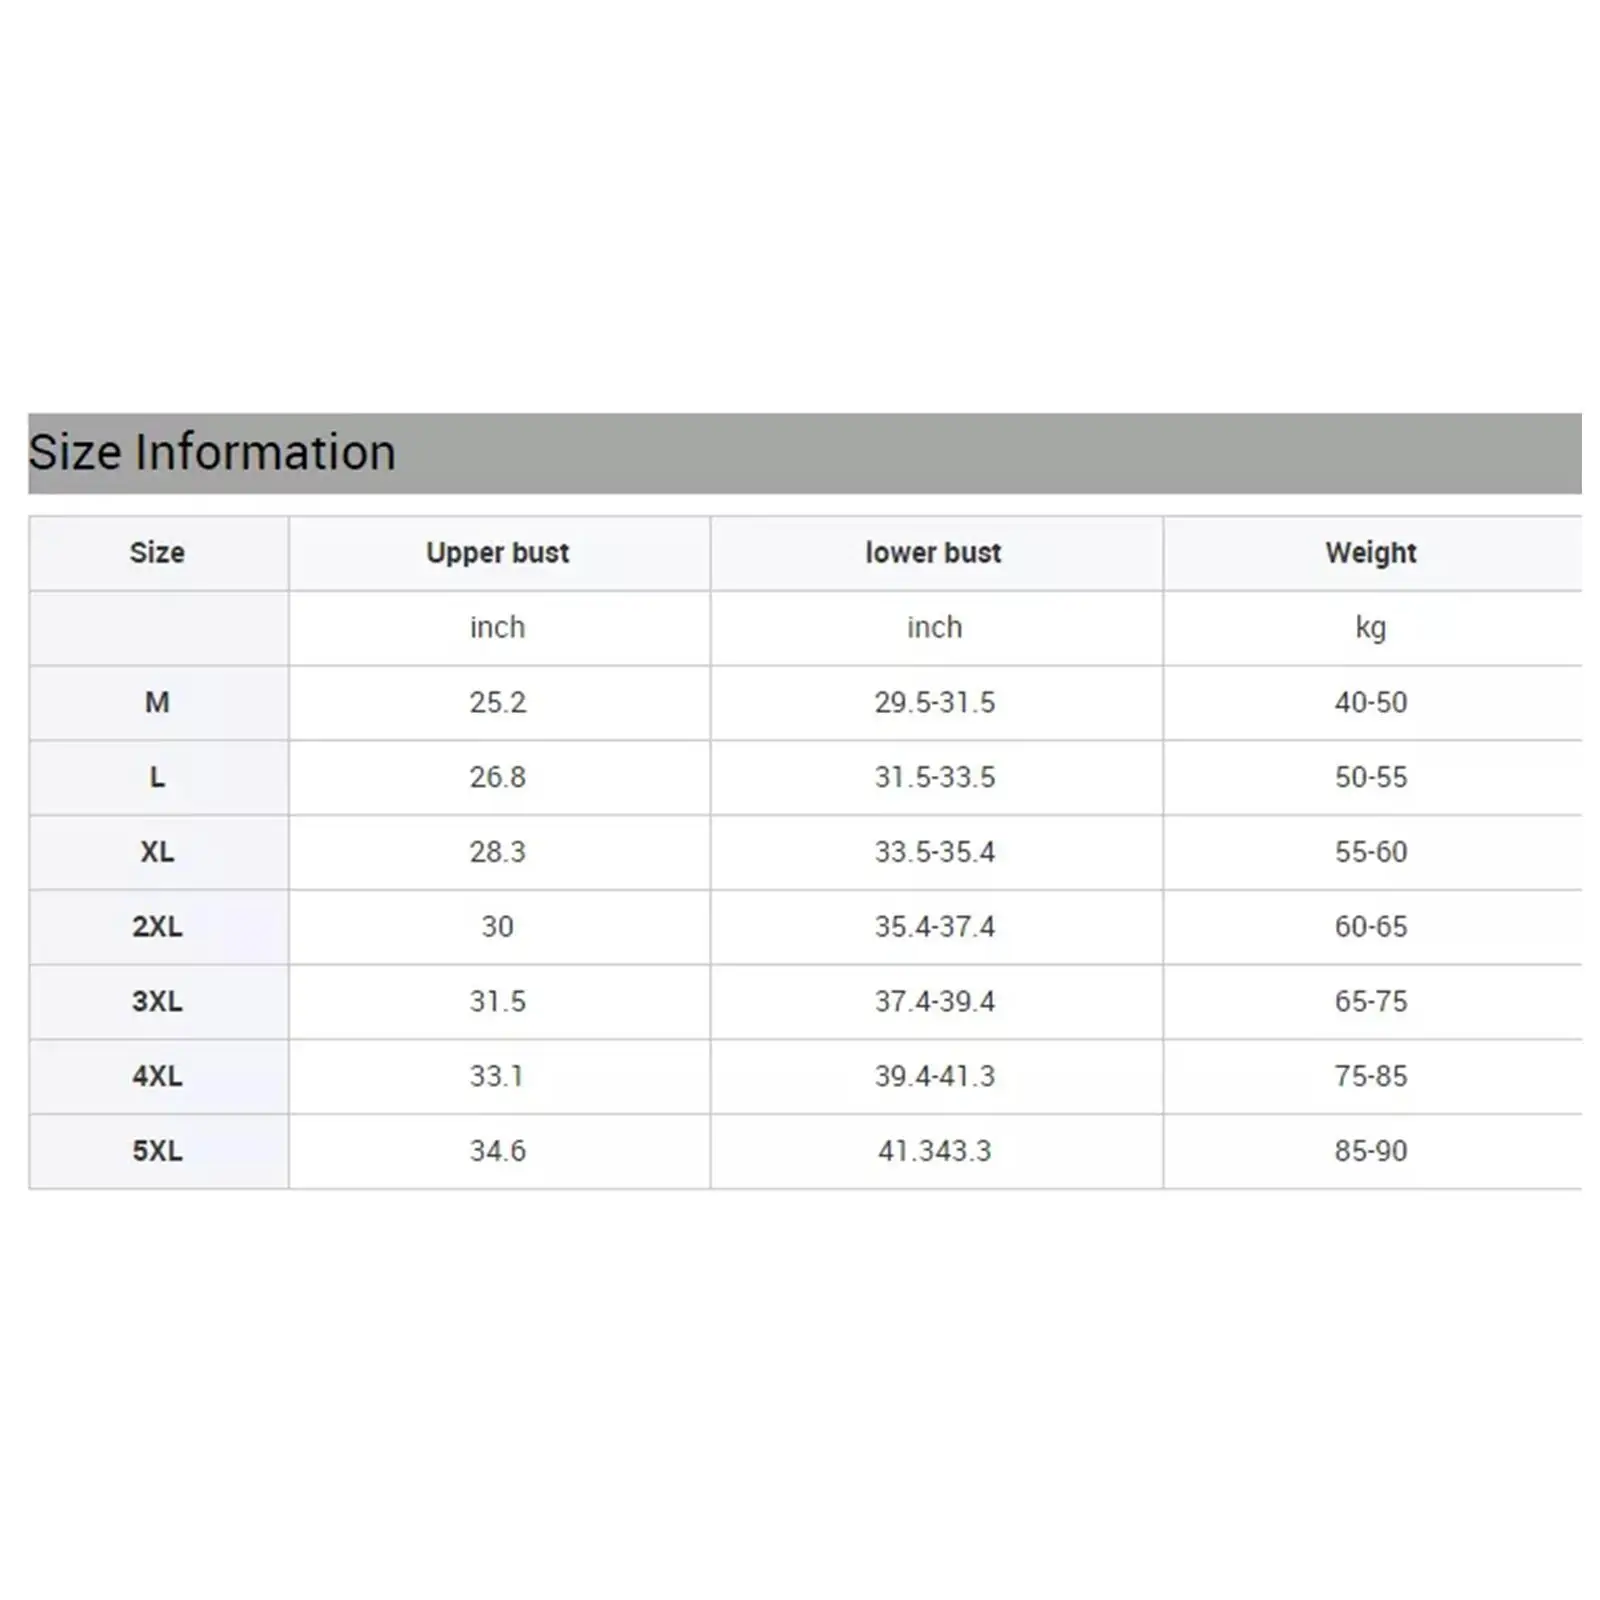Select the 33.1 upper bust value
This screenshot has height=1600, width=1600.
[x=497, y=1077]
